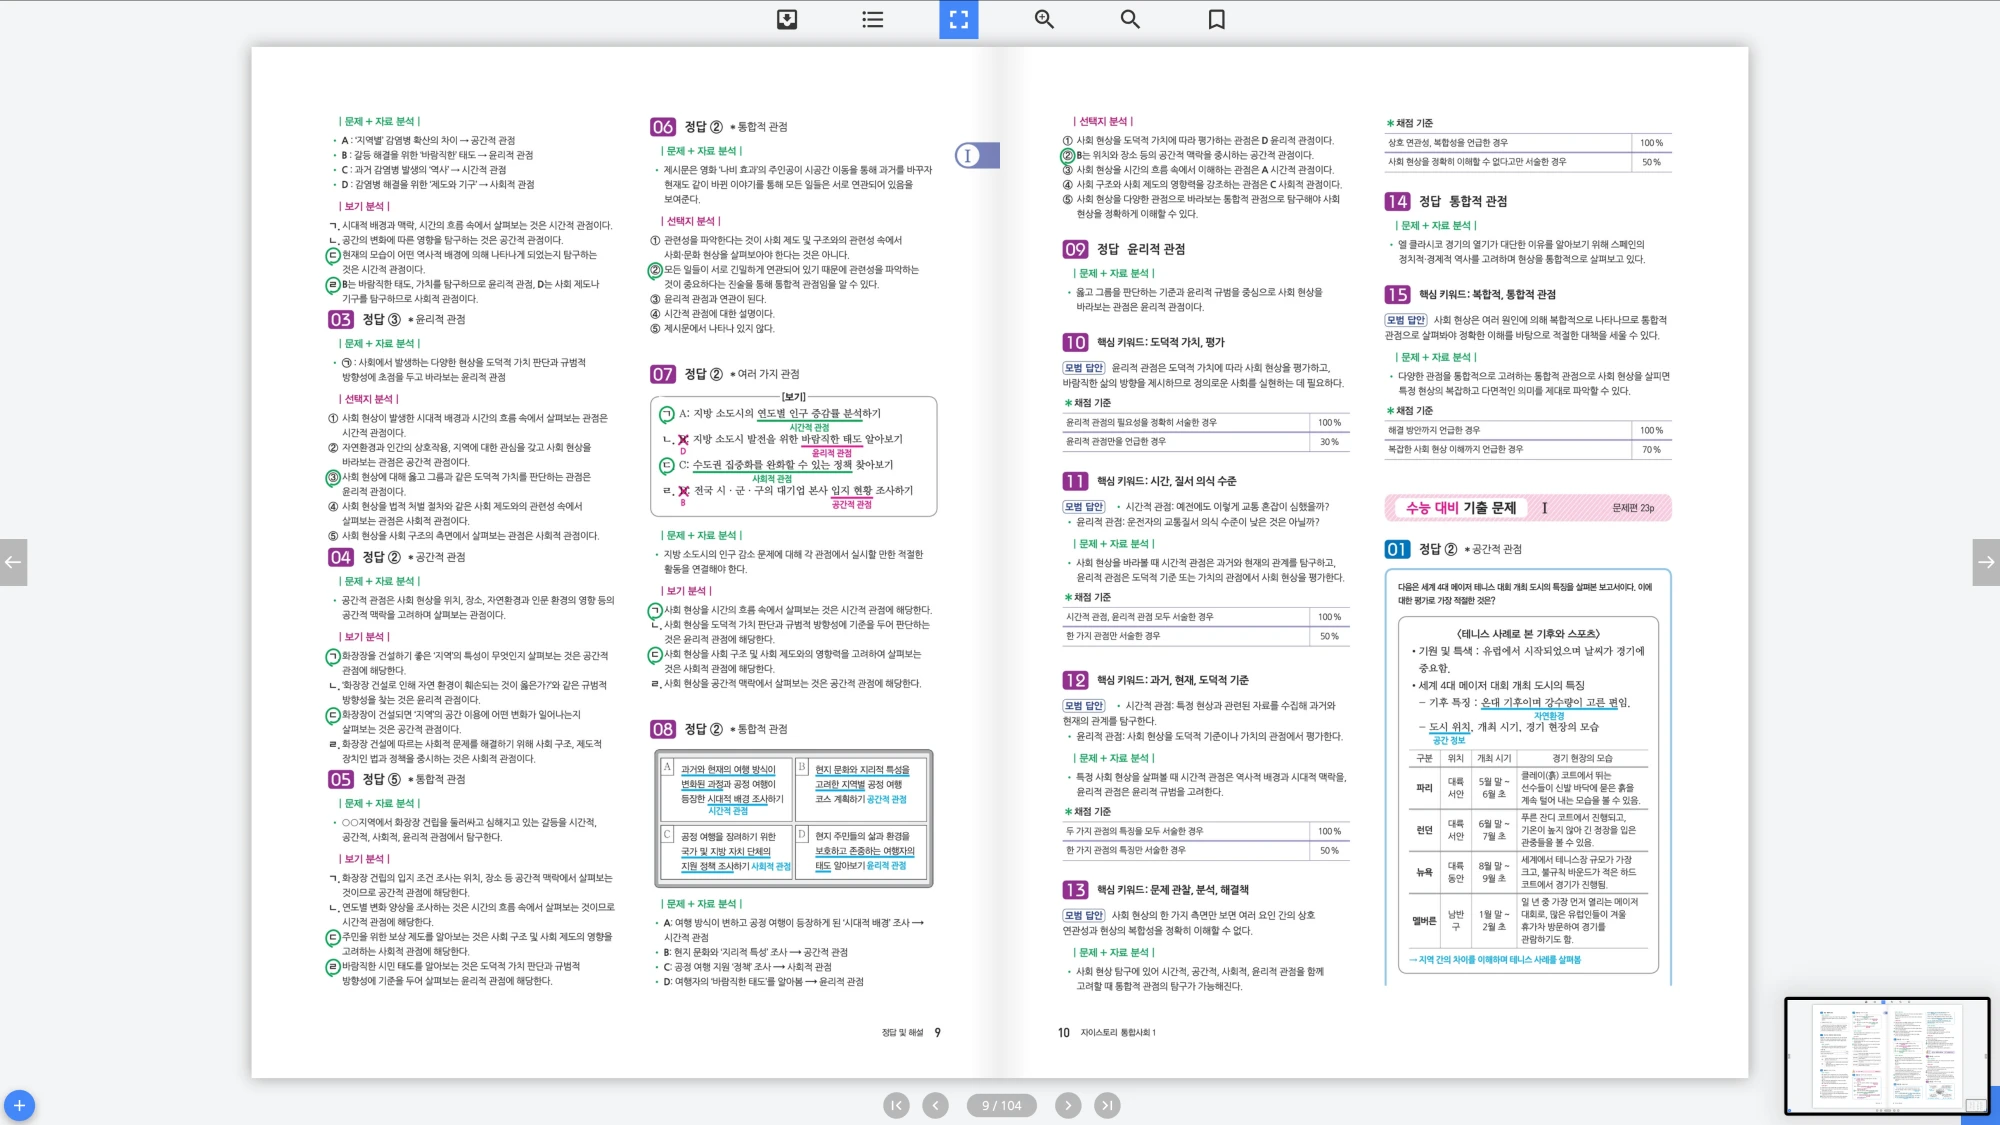Screen dimensions: 2000x1125
Task: Toggle the fullscreen mode button
Action: pos(958,19)
